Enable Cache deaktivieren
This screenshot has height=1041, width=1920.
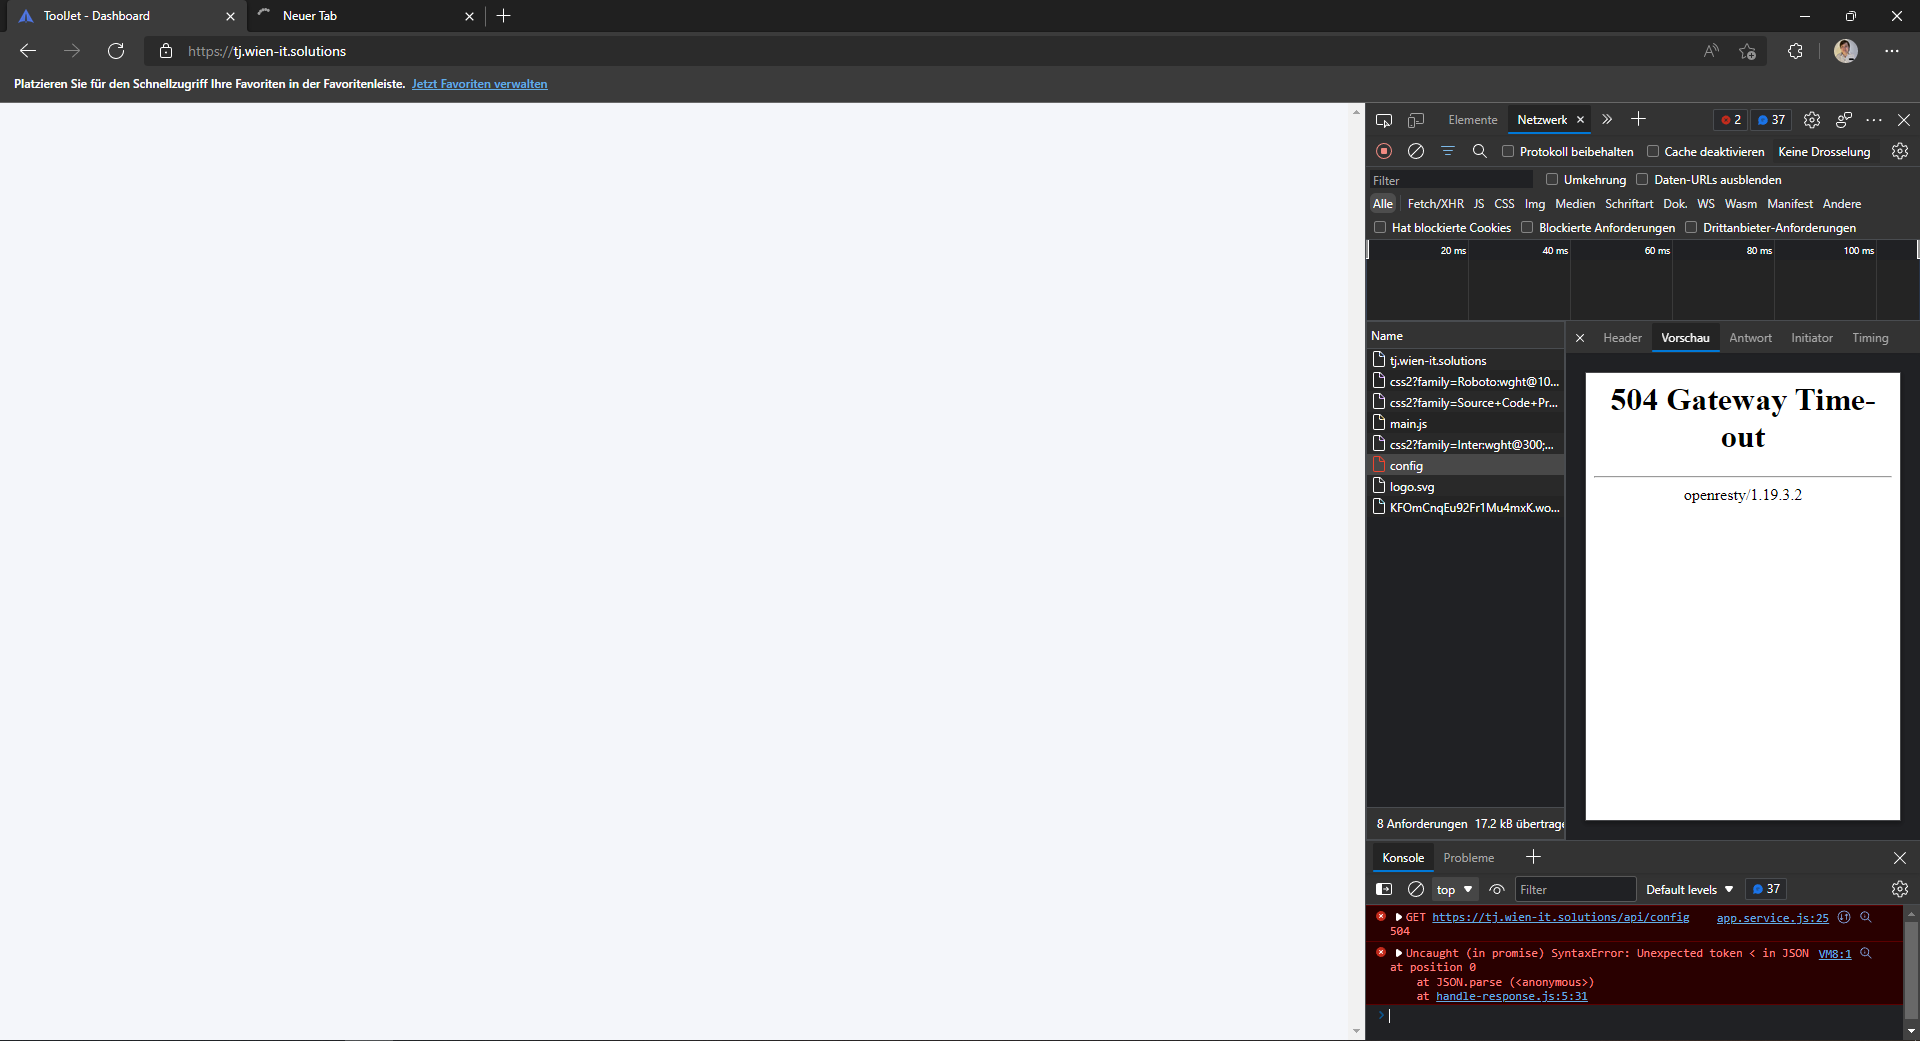pos(1655,151)
